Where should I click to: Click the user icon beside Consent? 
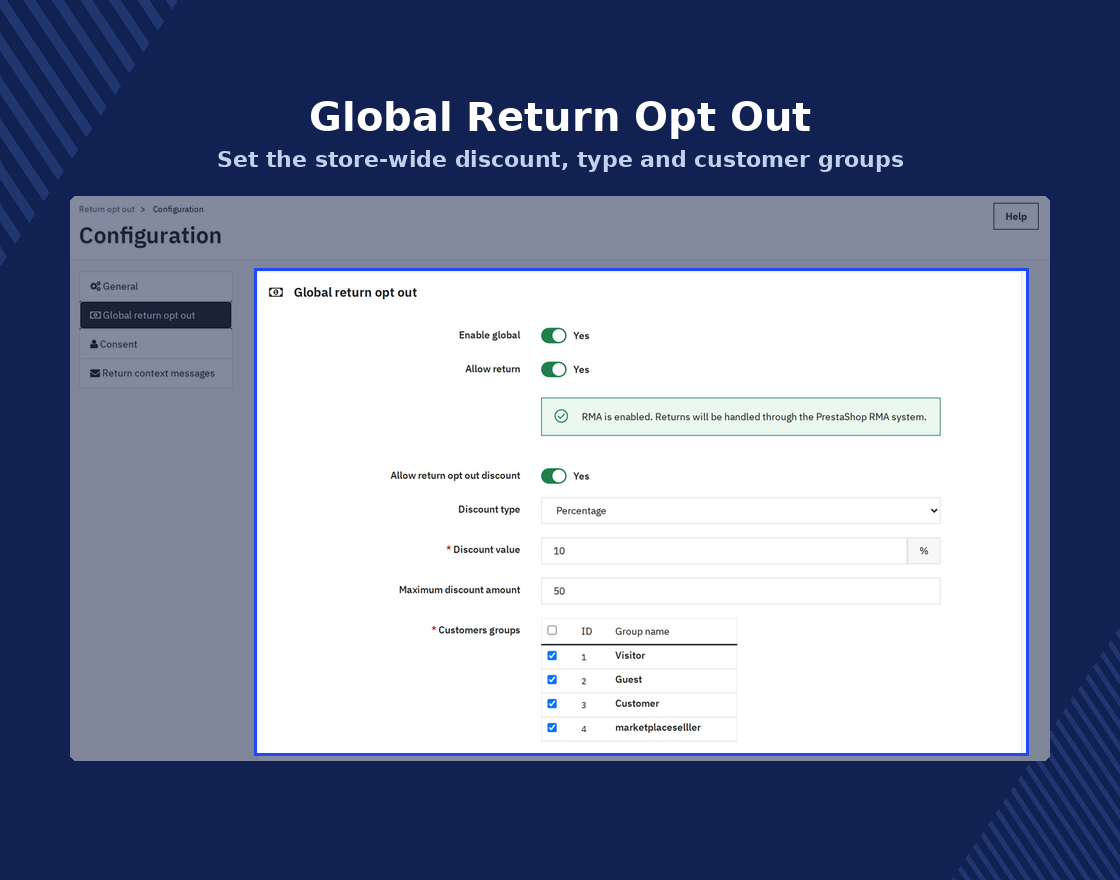tap(94, 344)
